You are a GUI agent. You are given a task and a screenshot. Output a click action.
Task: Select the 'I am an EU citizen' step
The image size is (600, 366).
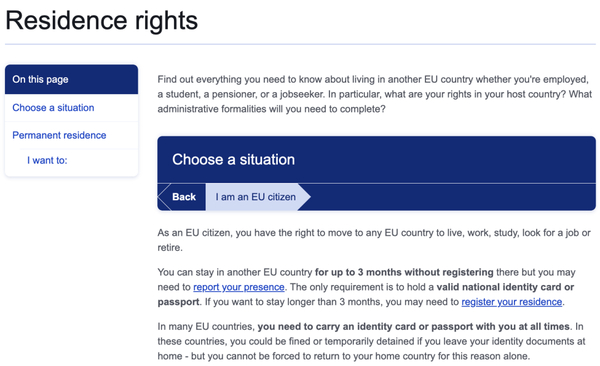click(255, 197)
